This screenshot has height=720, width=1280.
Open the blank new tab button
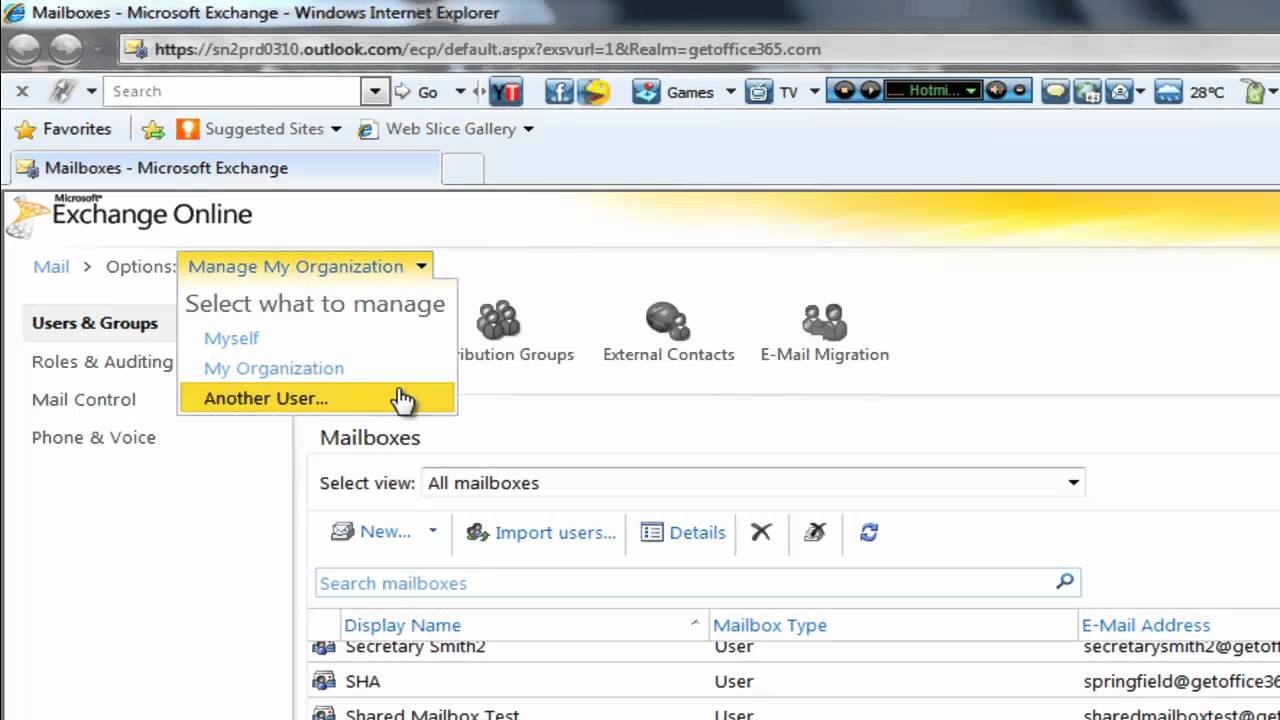(462, 169)
